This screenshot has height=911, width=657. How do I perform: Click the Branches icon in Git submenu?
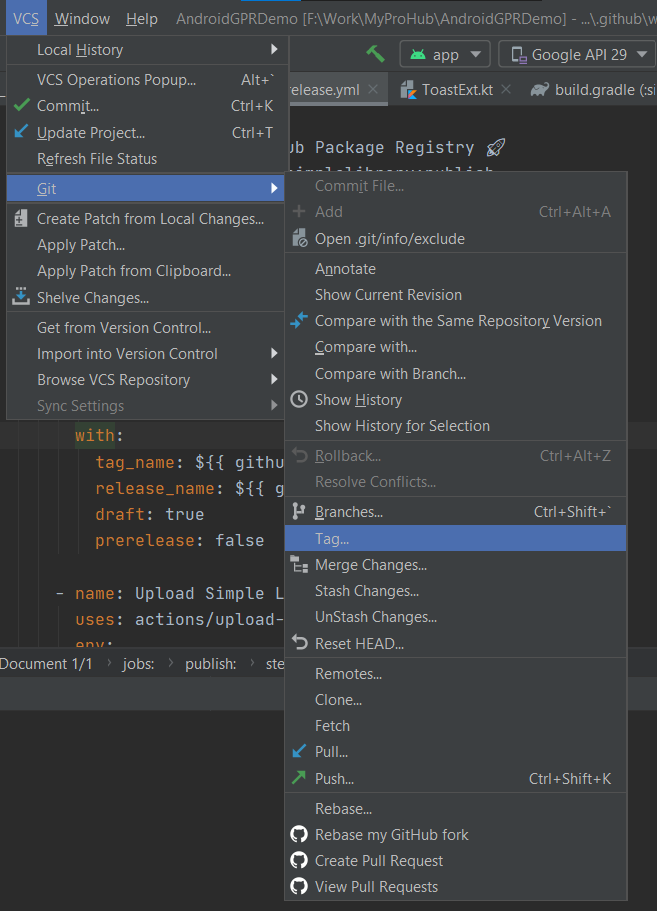tap(299, 512)
